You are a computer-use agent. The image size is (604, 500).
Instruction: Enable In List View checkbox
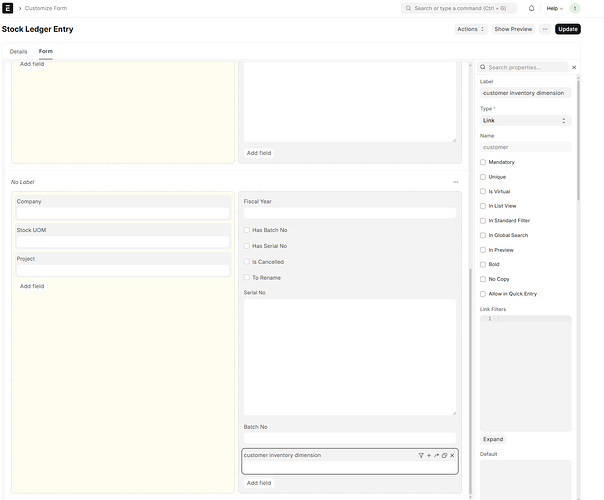[483, 206]
